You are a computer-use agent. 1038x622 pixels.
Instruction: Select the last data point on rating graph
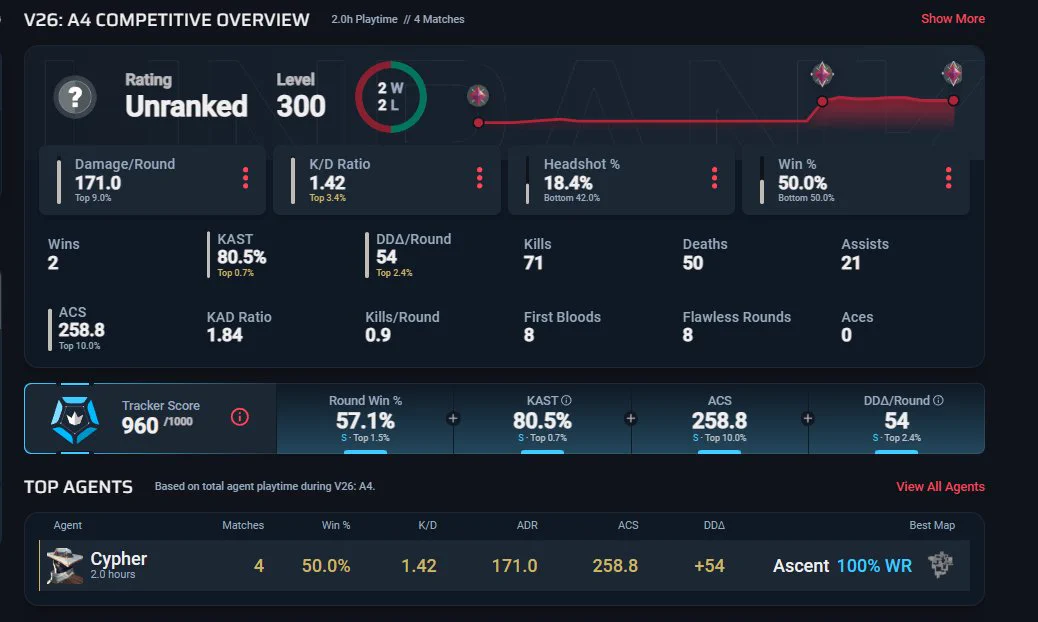(x=953, y=101)
